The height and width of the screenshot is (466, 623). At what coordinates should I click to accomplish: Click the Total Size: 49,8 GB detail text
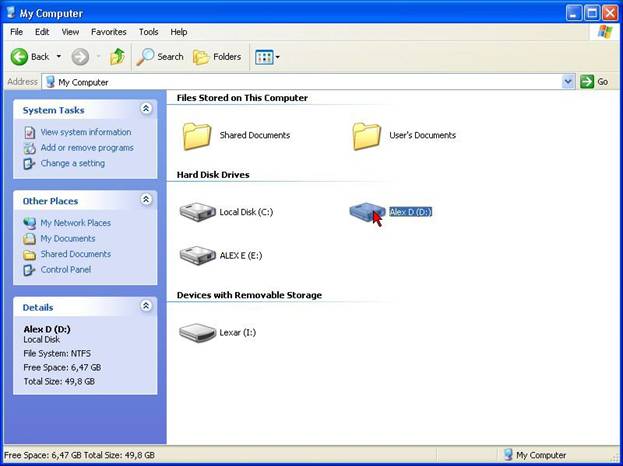tap(59, 381)
